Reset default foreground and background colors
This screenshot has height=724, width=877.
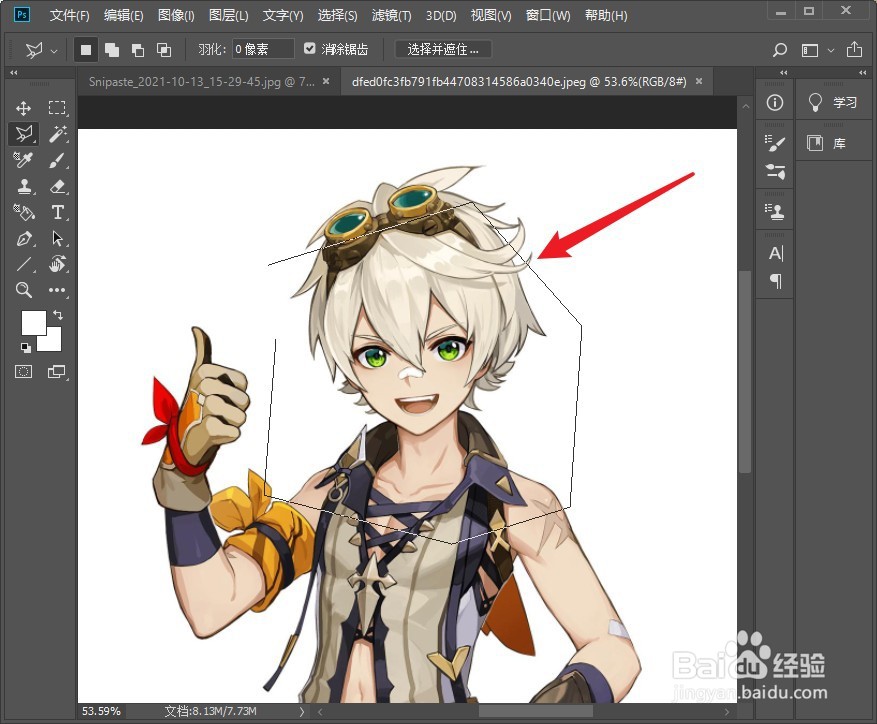(x=25, y=347)
